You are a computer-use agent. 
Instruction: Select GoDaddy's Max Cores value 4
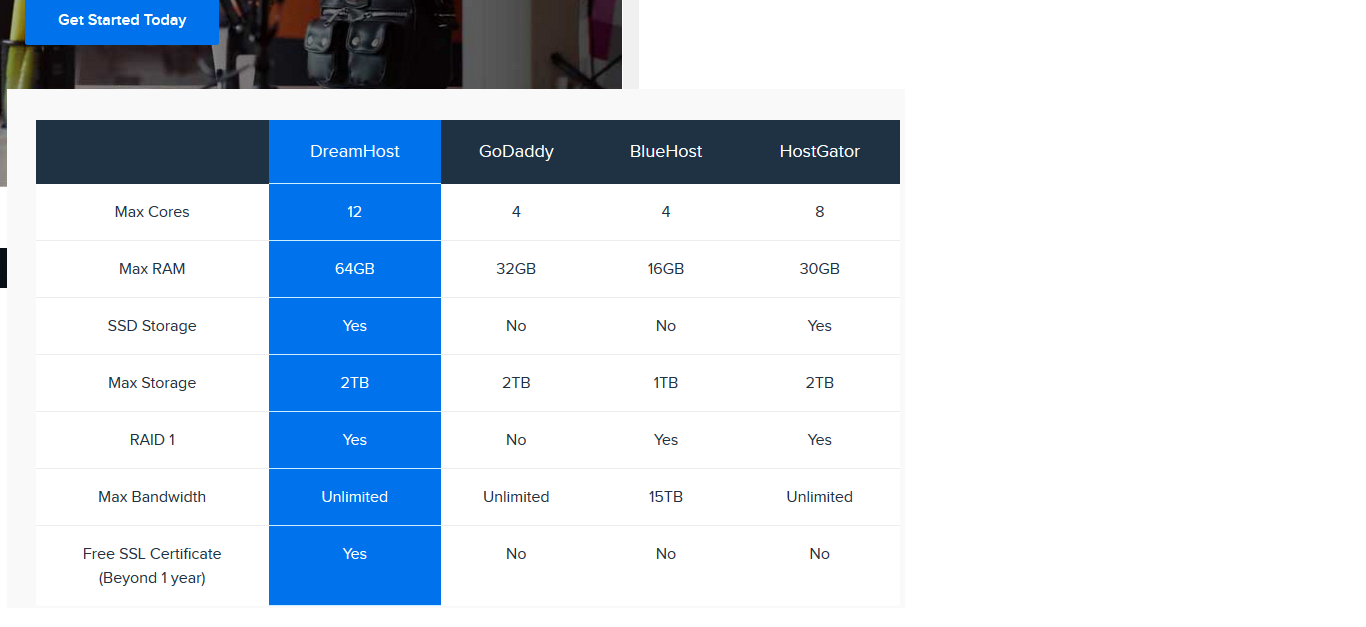pyautogui.click(x=516, y=212)
